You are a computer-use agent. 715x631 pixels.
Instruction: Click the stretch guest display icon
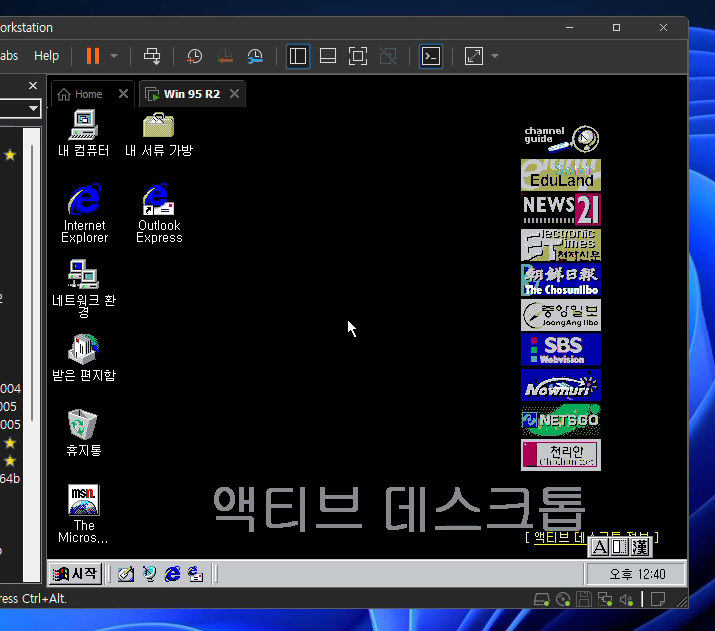[x=474, y=56]
